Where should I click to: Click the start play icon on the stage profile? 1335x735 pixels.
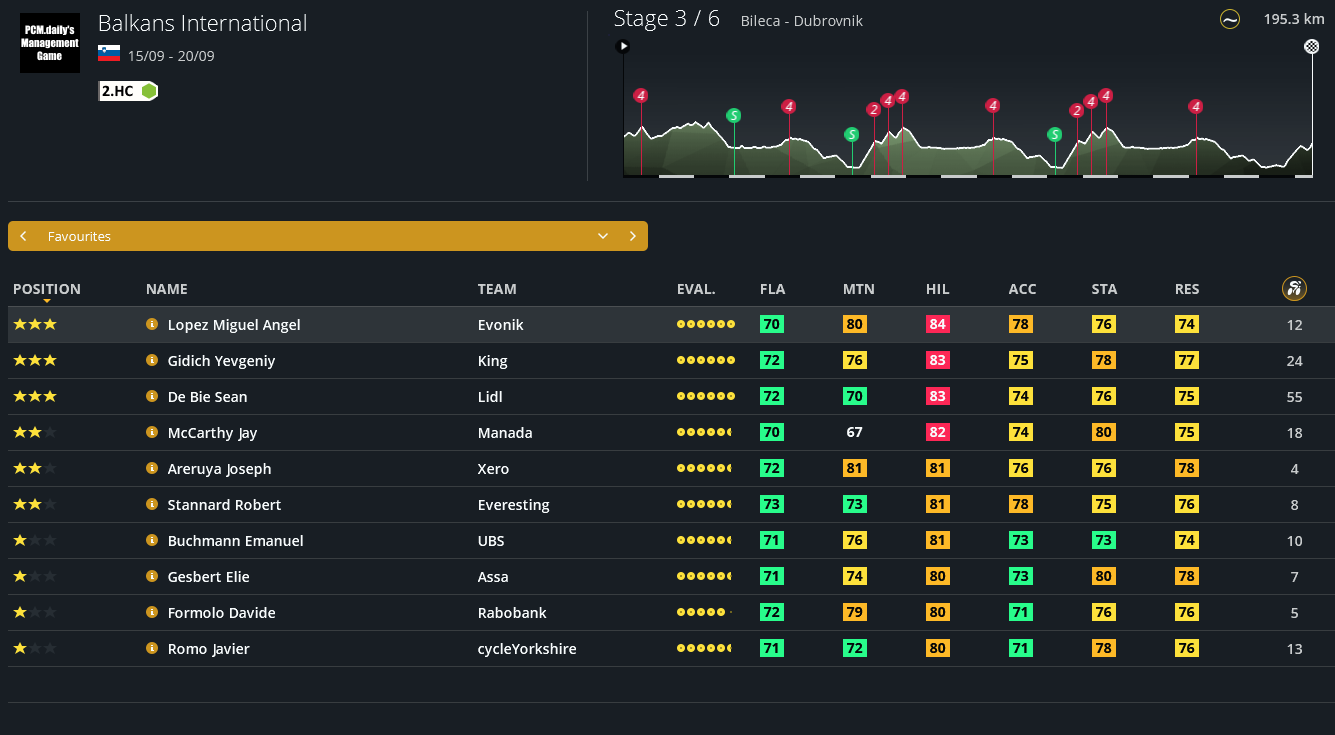pyautogui.click(x=623, y=46)
